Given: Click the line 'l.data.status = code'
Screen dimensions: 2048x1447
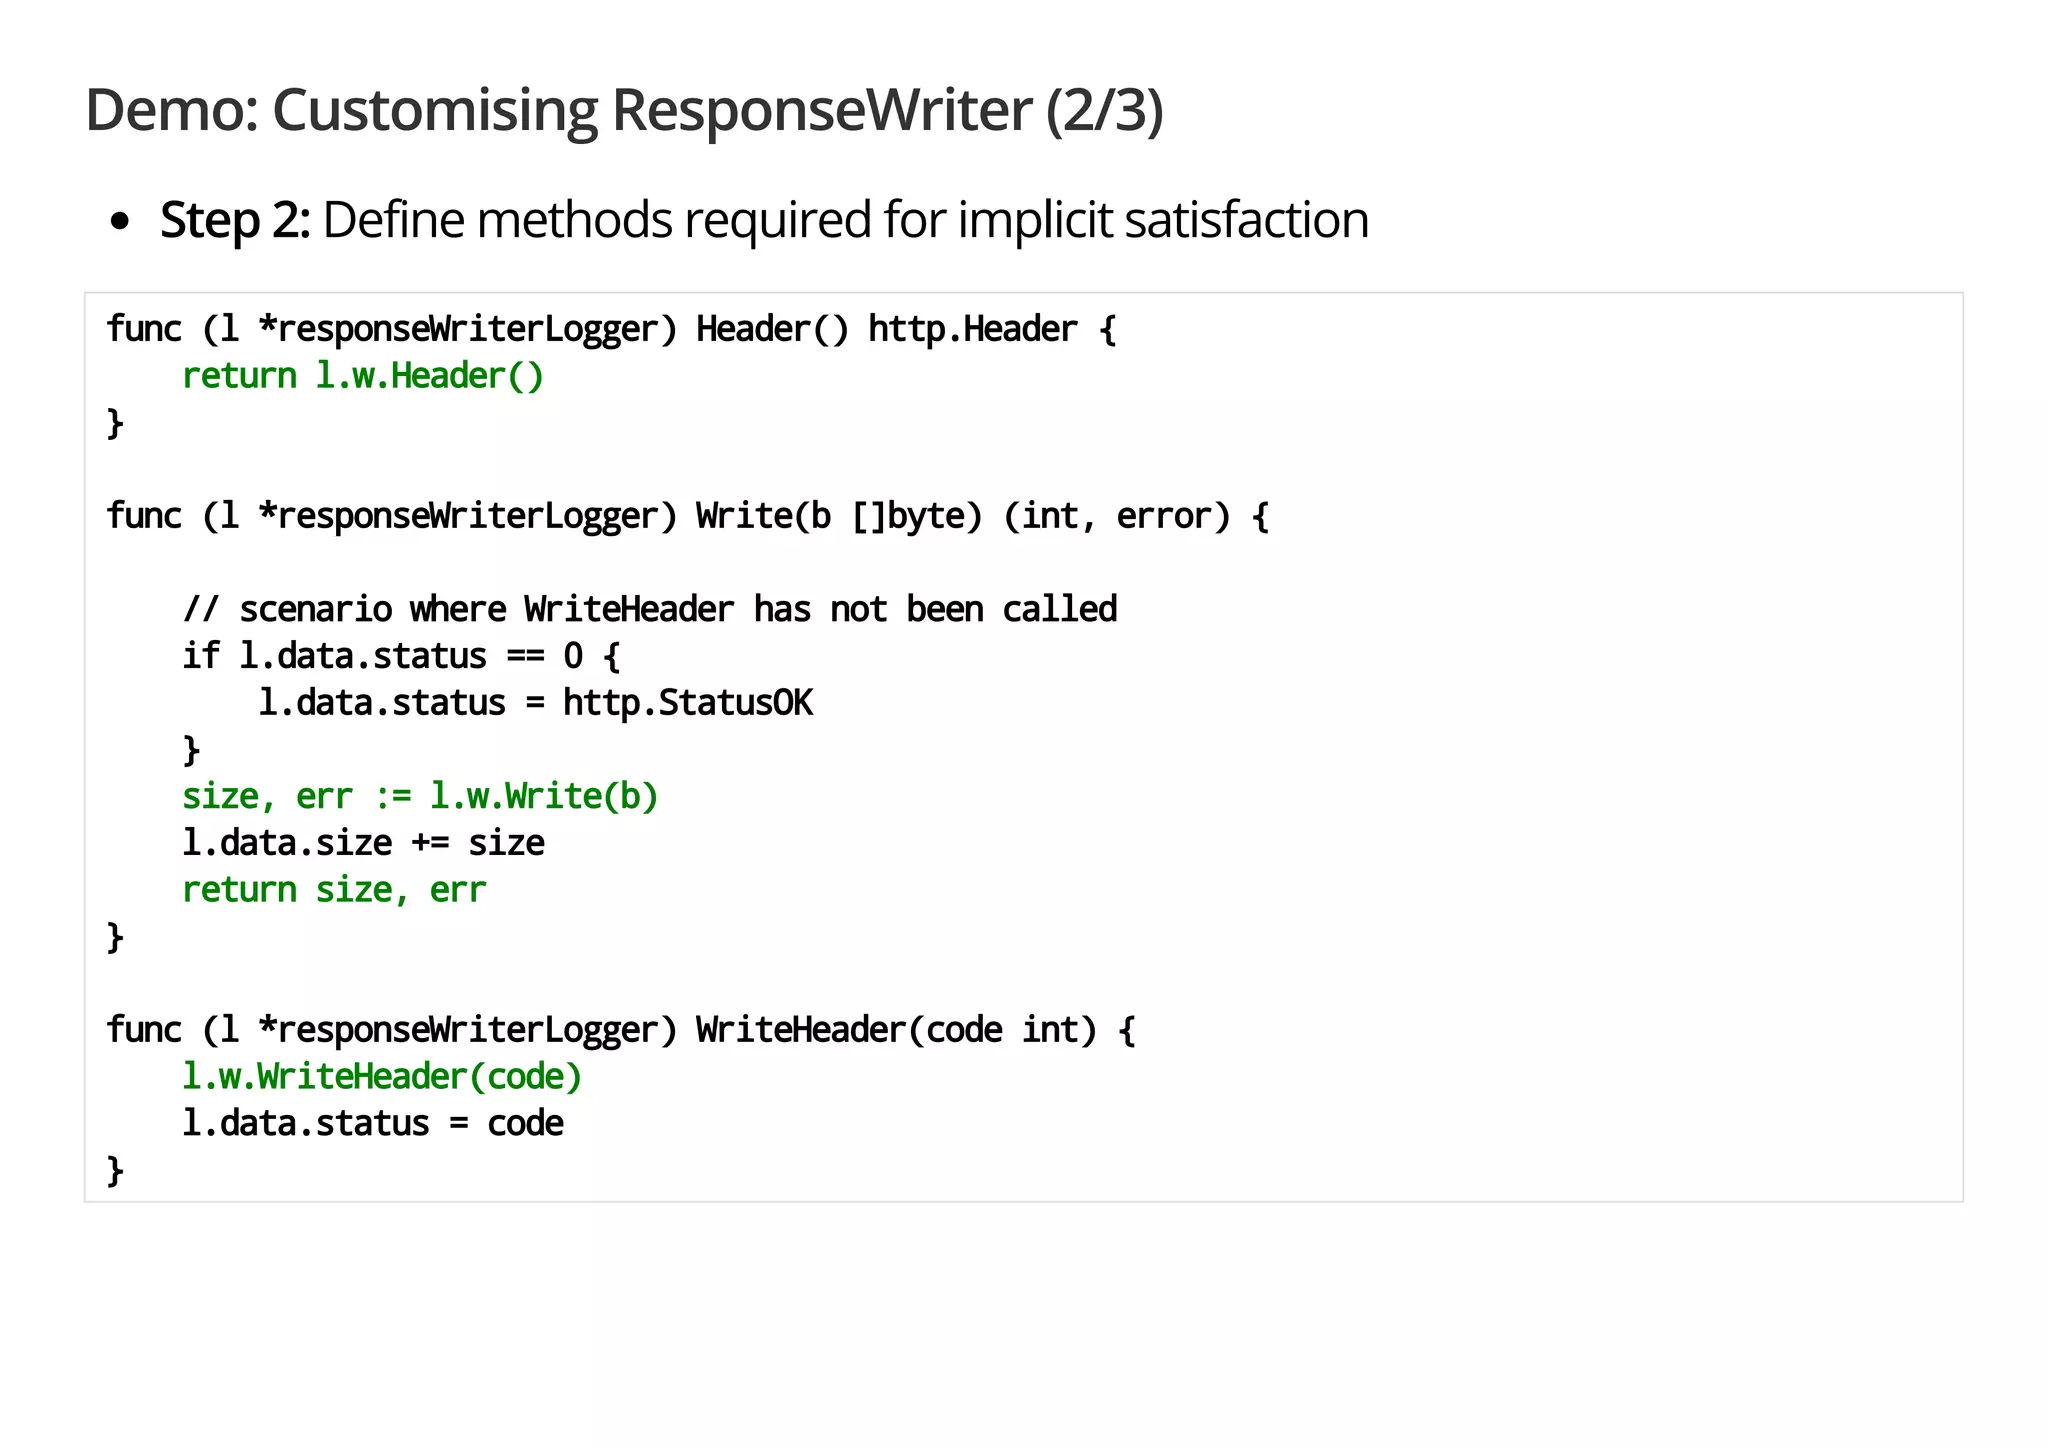Looking at the screenshot, I should coord(373,1124).
